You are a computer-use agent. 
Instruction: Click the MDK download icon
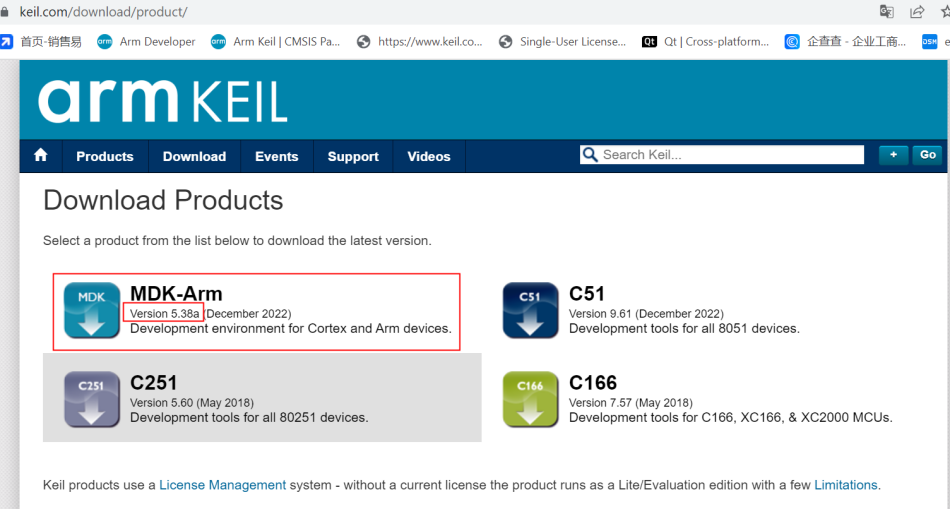click(92, 310)
